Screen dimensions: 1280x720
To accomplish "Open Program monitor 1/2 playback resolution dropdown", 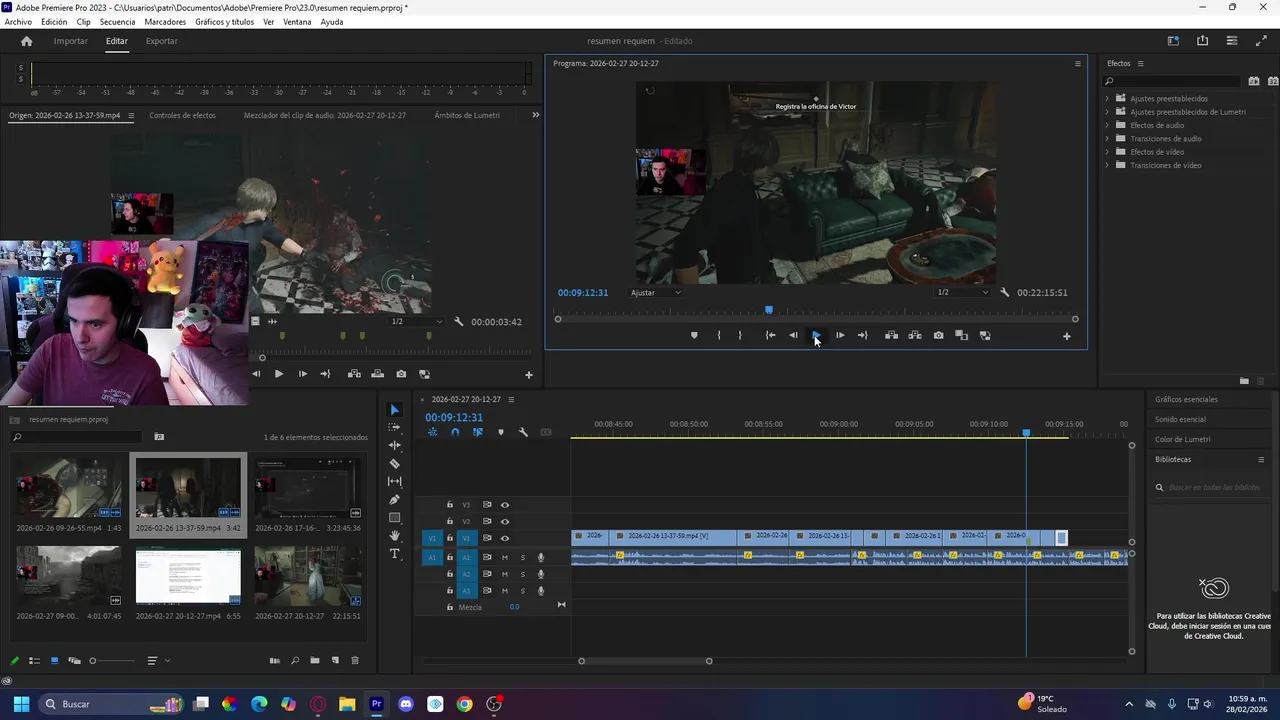I will (x=962, y=293).
